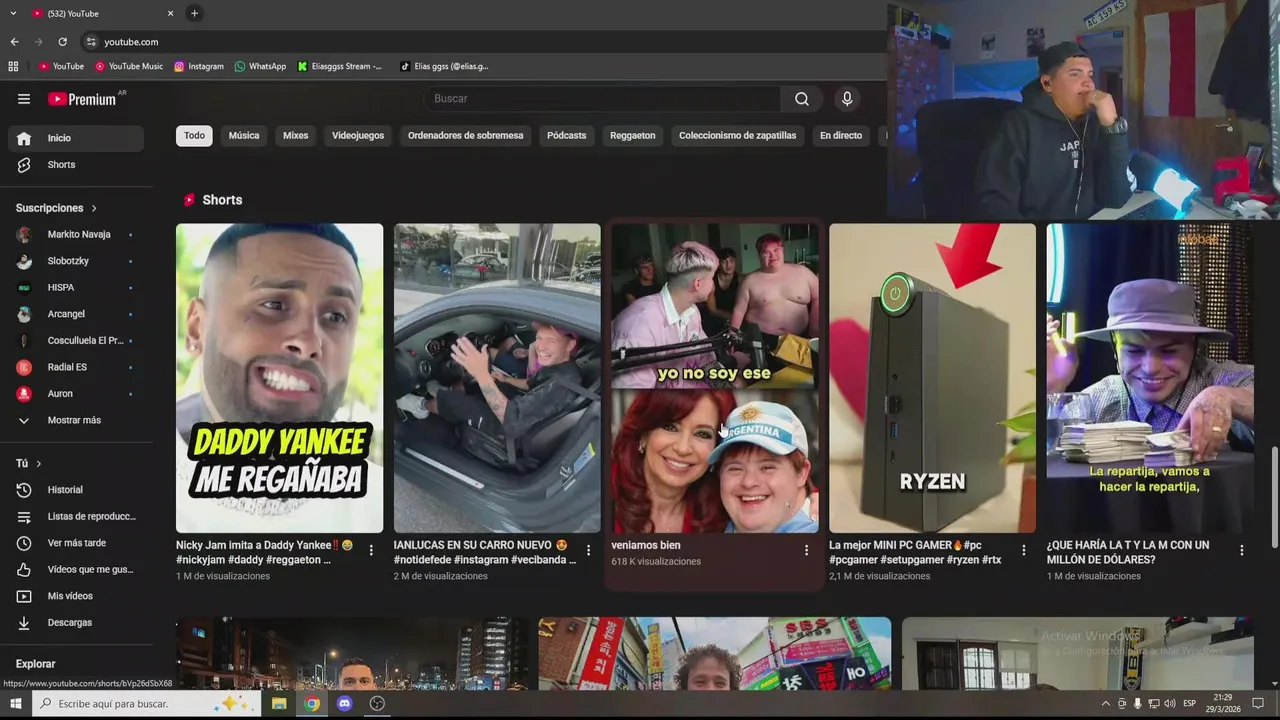The height and width of the screenshot is (720, 1280).
Task: Expand the Tú section
Action: pyautogui.click(x=29, y=464)
